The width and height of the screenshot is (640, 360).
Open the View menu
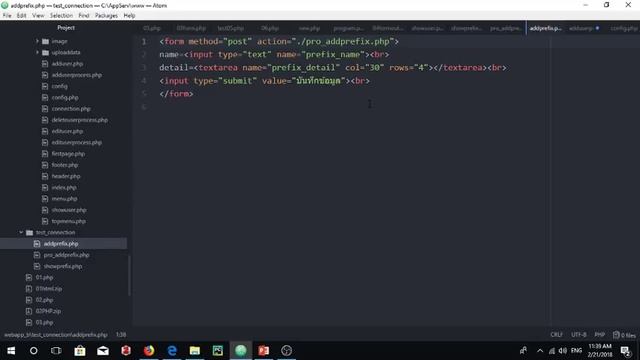(x=38, y=16)
